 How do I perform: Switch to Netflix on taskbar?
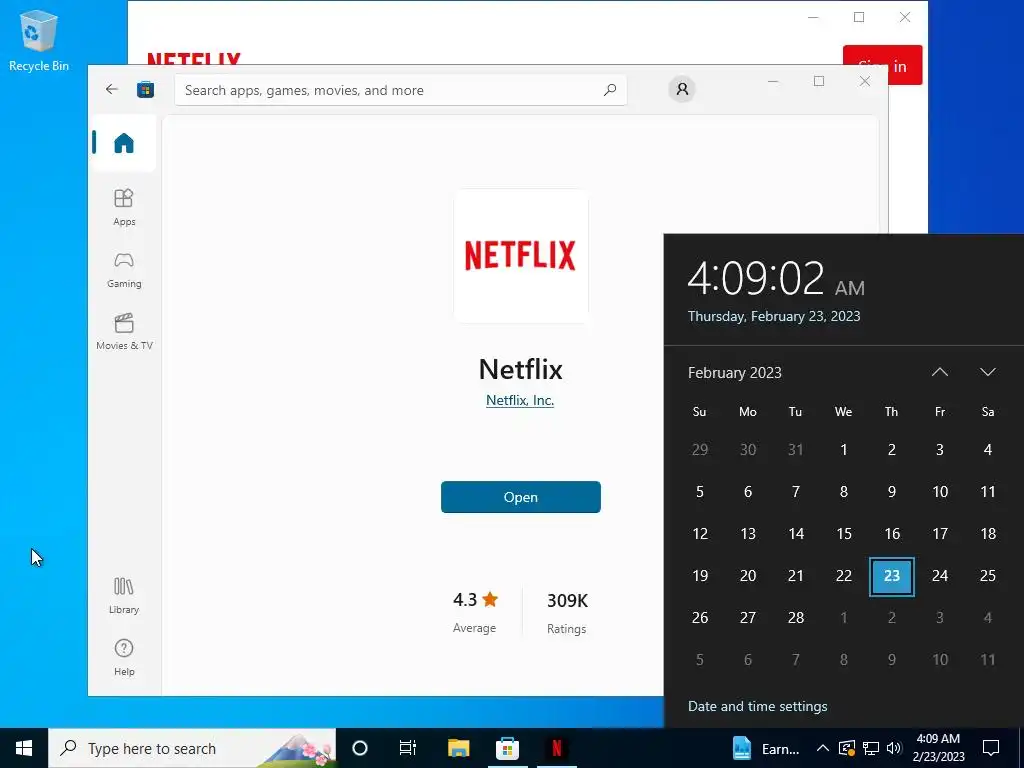(556, 748)
